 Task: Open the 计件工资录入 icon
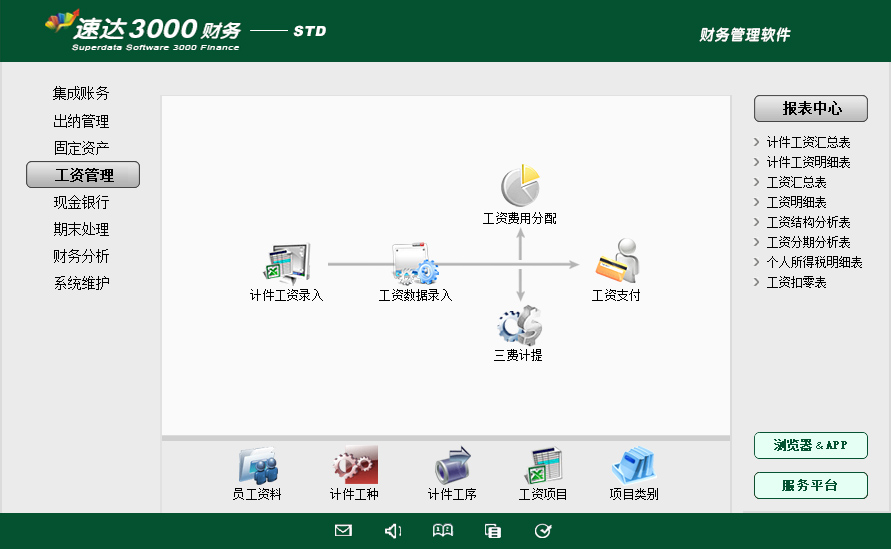pyautogui.click(x=286, y=263)
